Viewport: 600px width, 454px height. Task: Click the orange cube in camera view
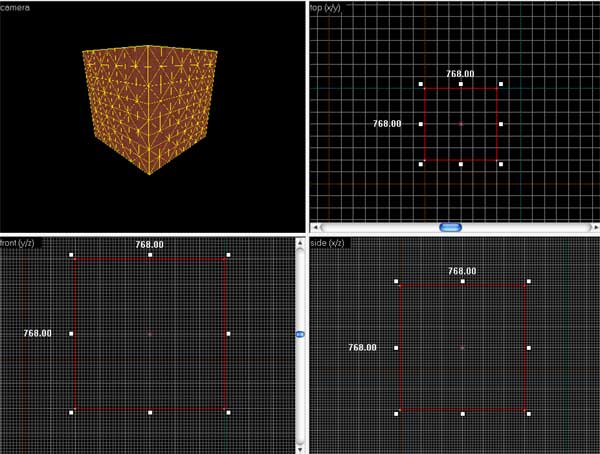pyautogui.click(x=148, y=108)
